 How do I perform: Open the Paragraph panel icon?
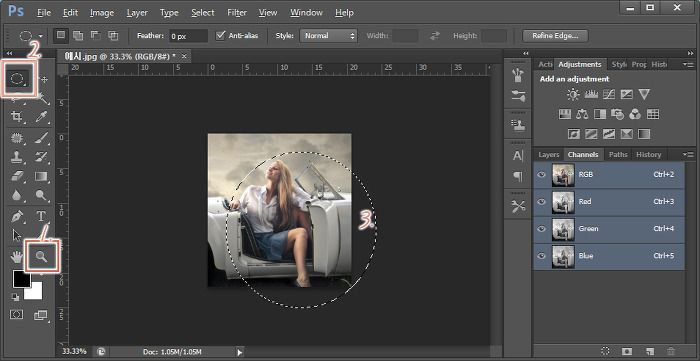[518, 177]
